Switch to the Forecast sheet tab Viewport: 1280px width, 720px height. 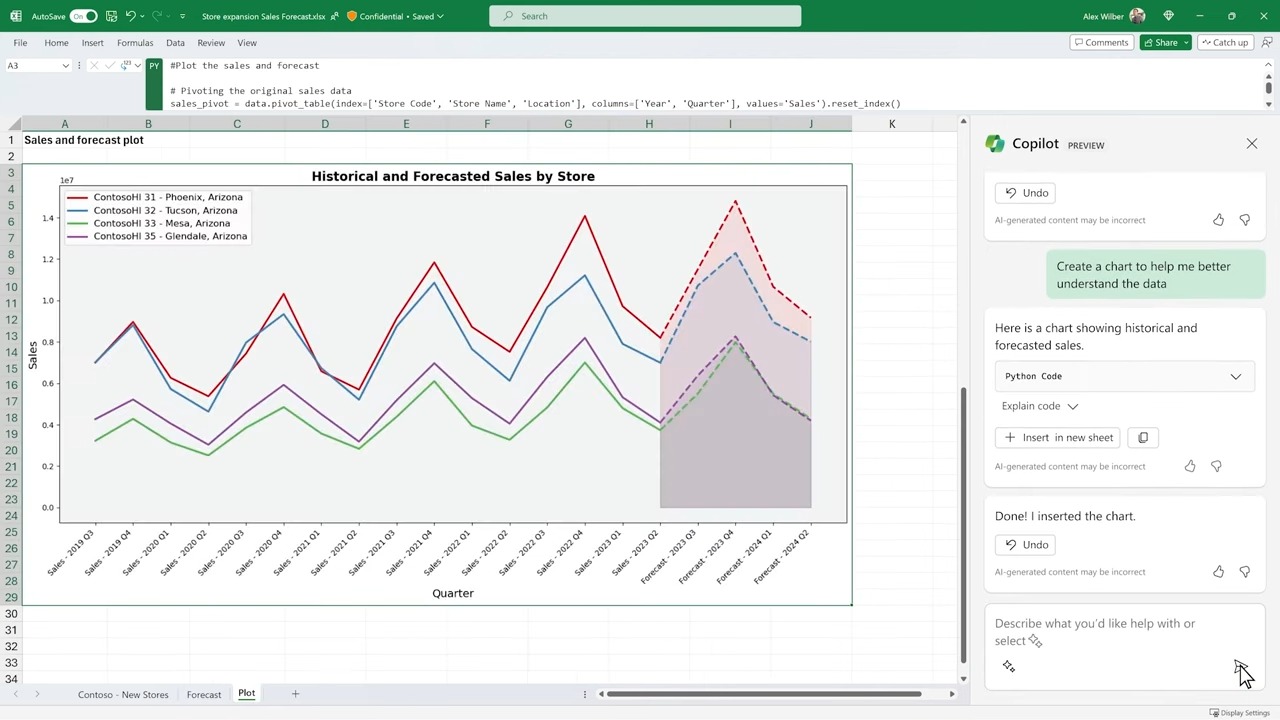point(204,695)
